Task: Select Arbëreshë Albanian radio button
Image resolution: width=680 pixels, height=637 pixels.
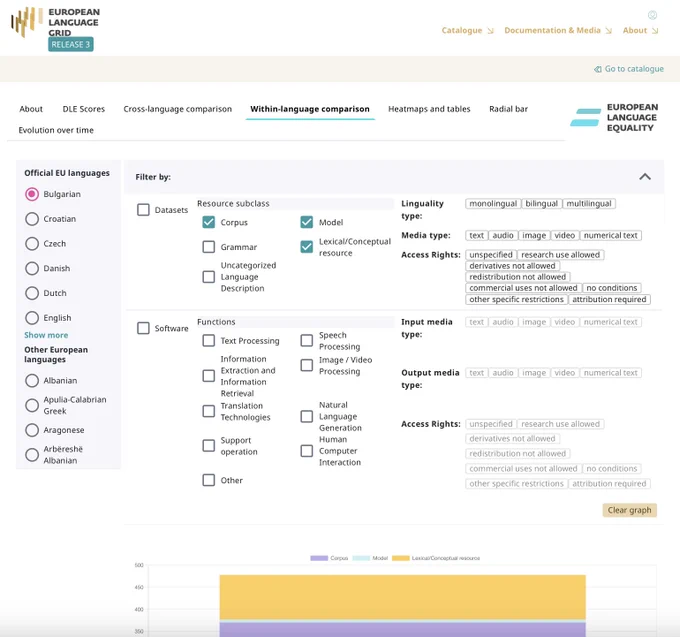Action: (32, 455)
